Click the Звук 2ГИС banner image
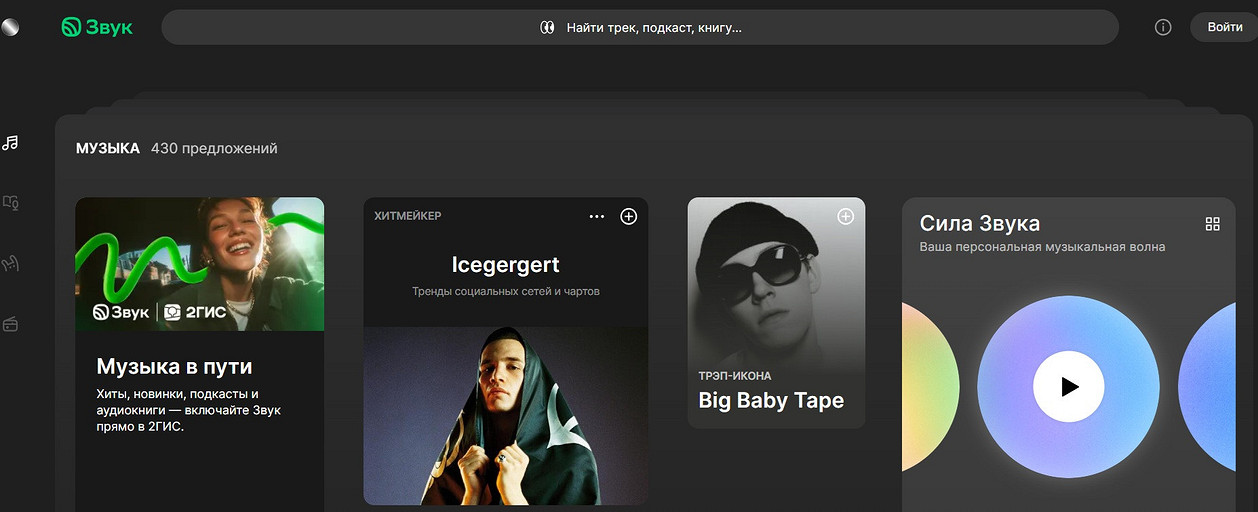1258x512 pixels. pos(199,263)
